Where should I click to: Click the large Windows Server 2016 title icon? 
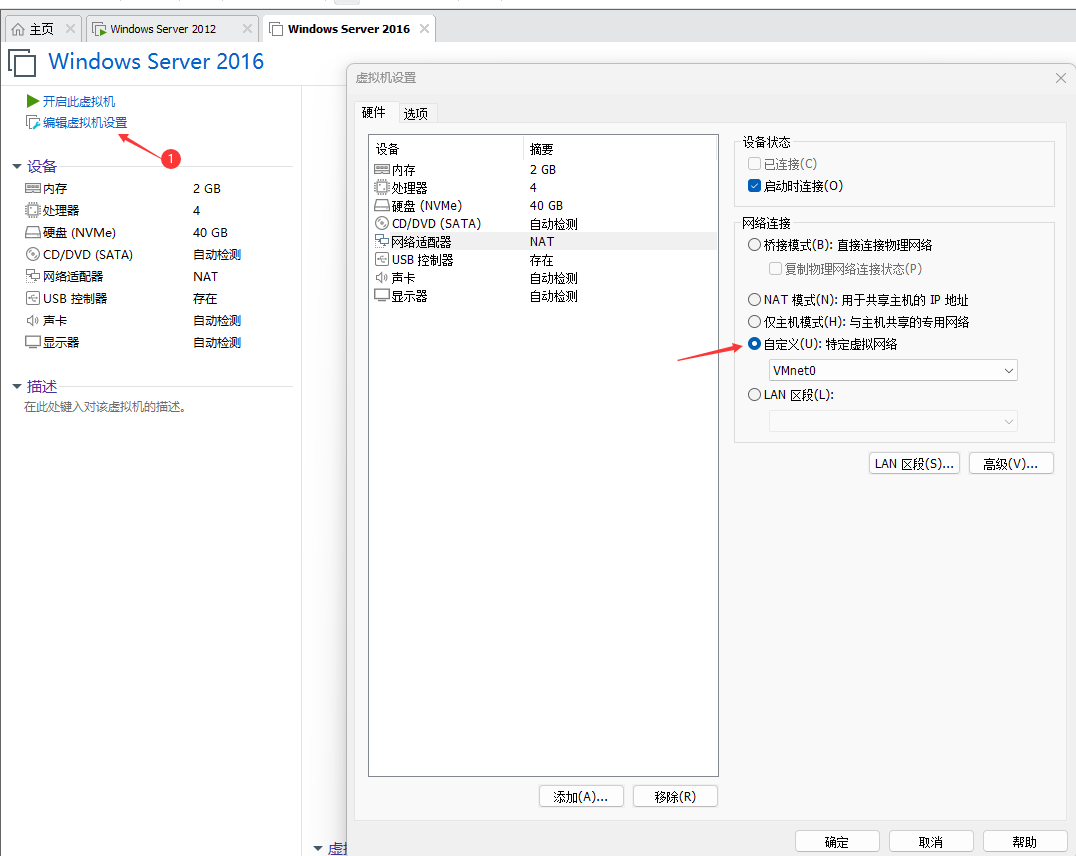tap(23, 62)
